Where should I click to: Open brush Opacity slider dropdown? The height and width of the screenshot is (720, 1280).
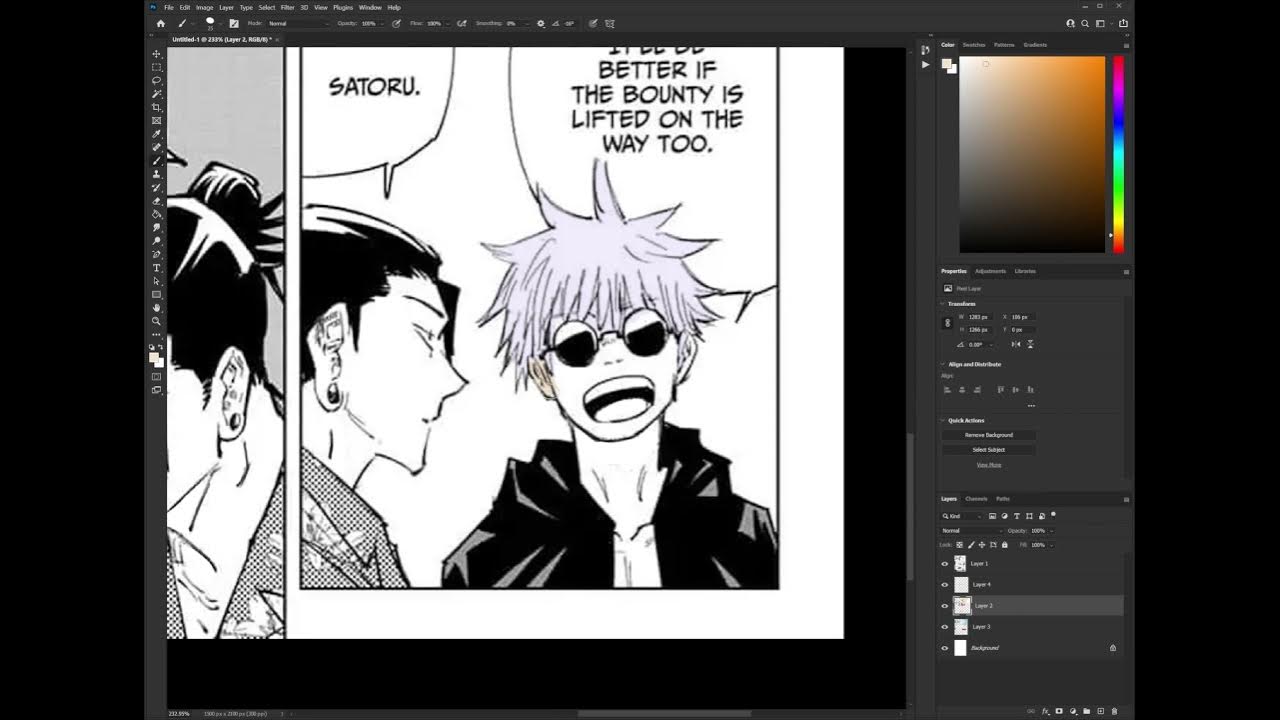click(x=383, y=23)
